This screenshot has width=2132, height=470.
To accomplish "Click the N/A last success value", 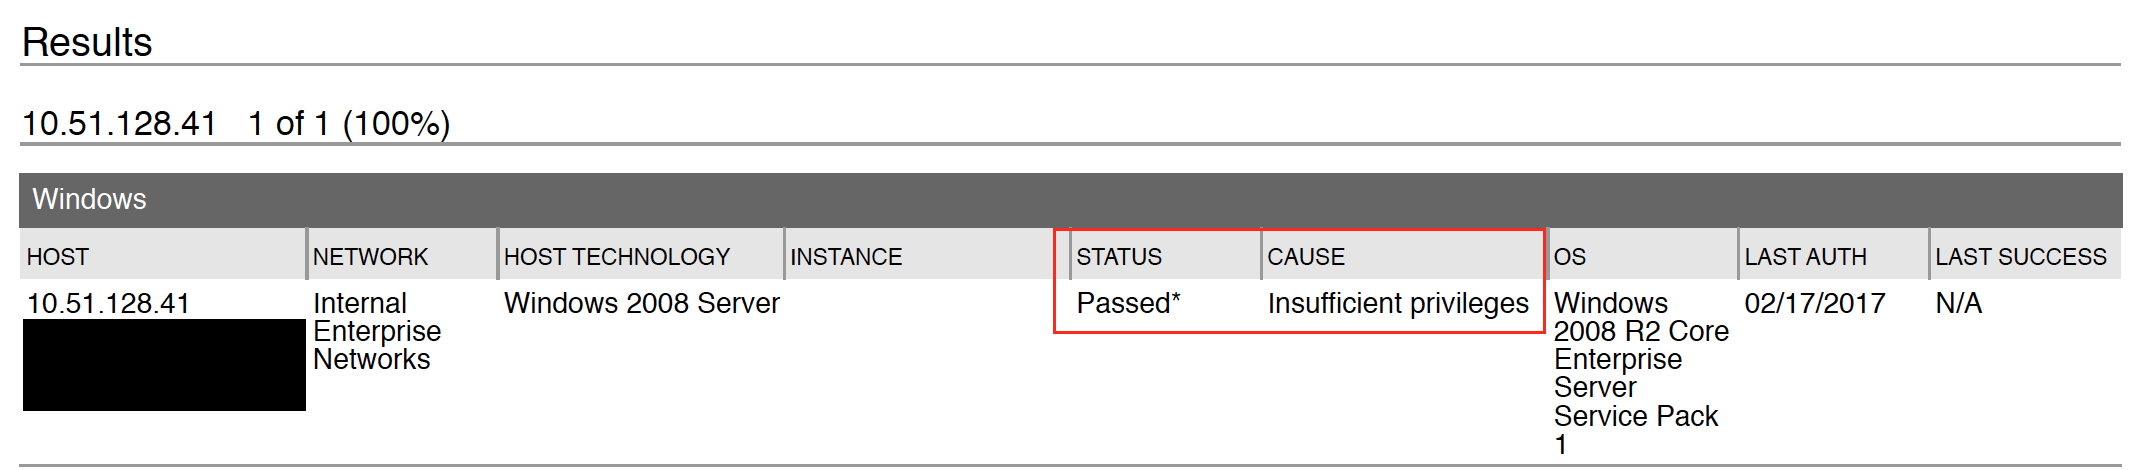I will 1958,303.
